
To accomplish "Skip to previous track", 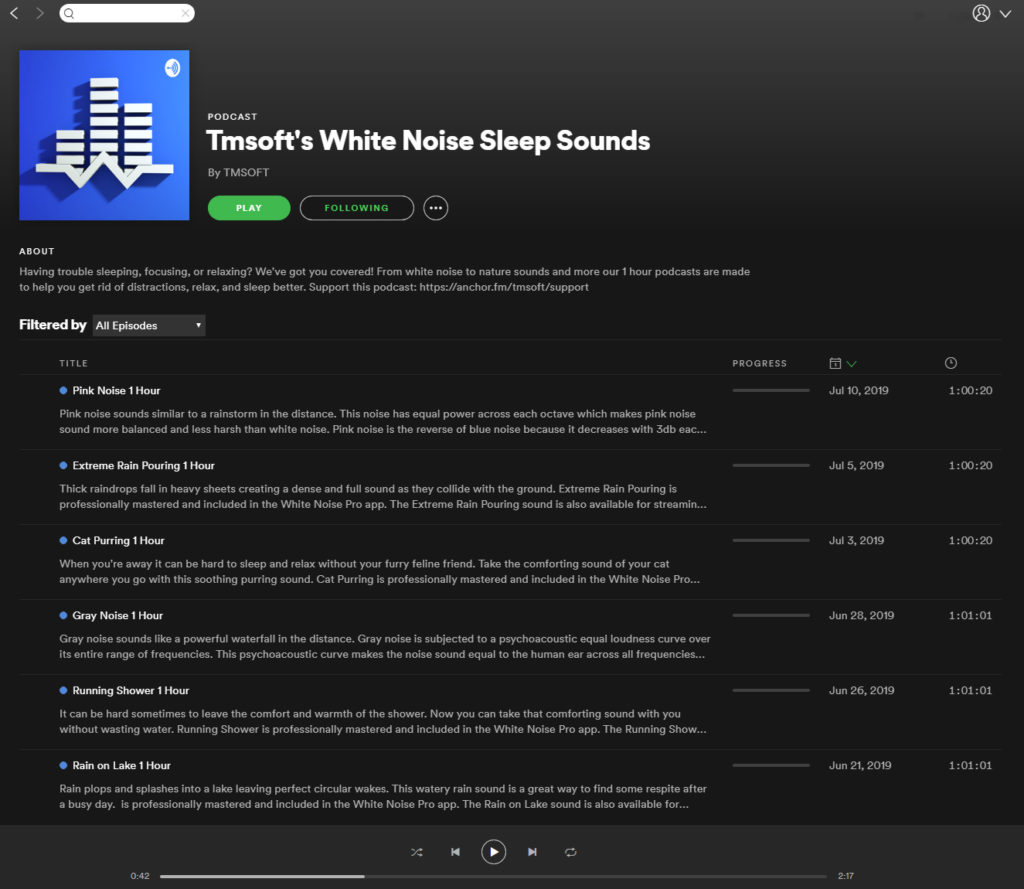I will tap(455, 852).
